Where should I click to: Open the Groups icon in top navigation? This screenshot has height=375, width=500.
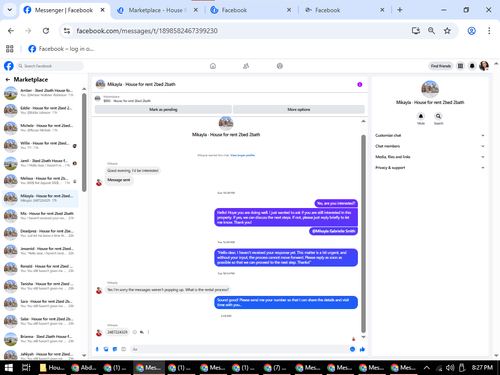point(280,66)
